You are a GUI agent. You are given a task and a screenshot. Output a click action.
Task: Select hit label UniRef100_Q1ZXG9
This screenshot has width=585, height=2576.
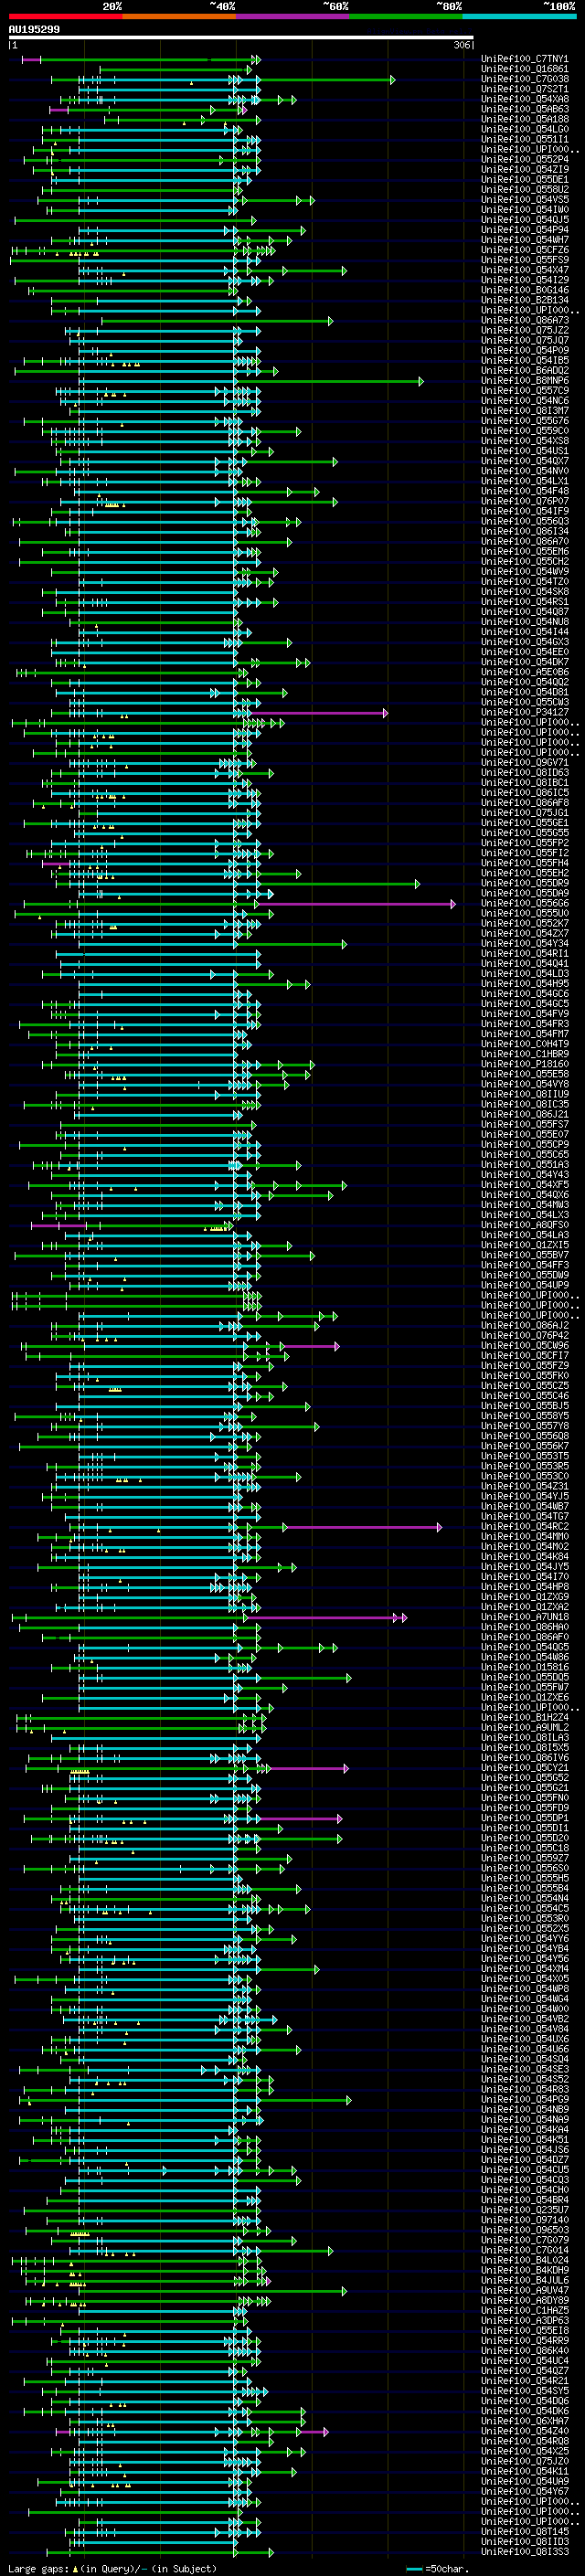coord(525,1596)
